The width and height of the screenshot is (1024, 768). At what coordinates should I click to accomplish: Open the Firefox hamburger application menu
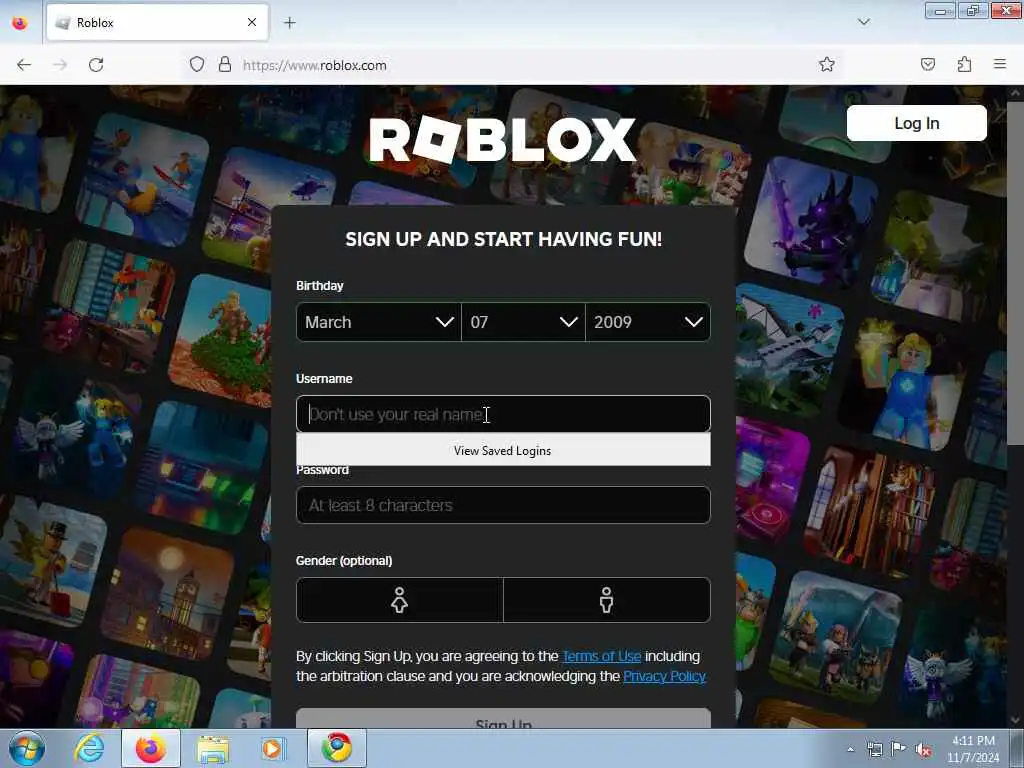[x=1000, y=64]
